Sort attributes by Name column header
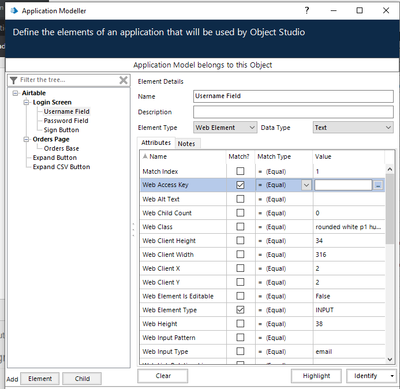The width and height of the screenshot is (400, 389). click(x=183, y=156)
